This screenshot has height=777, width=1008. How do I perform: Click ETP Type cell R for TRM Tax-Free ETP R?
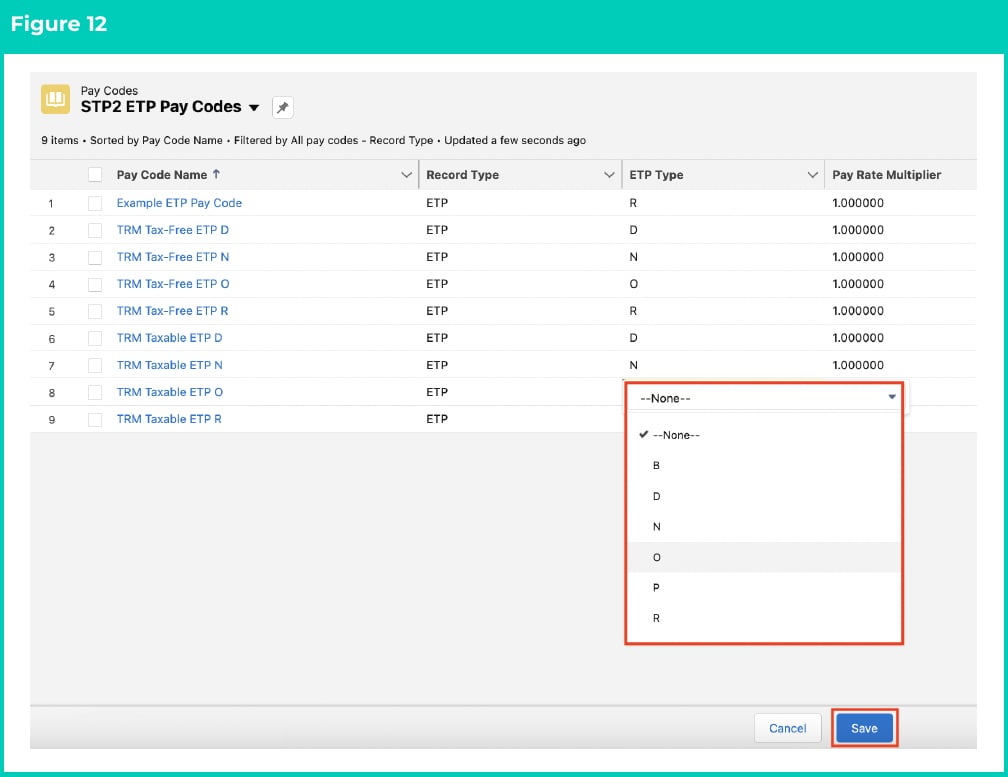click(x=633, y=311)
